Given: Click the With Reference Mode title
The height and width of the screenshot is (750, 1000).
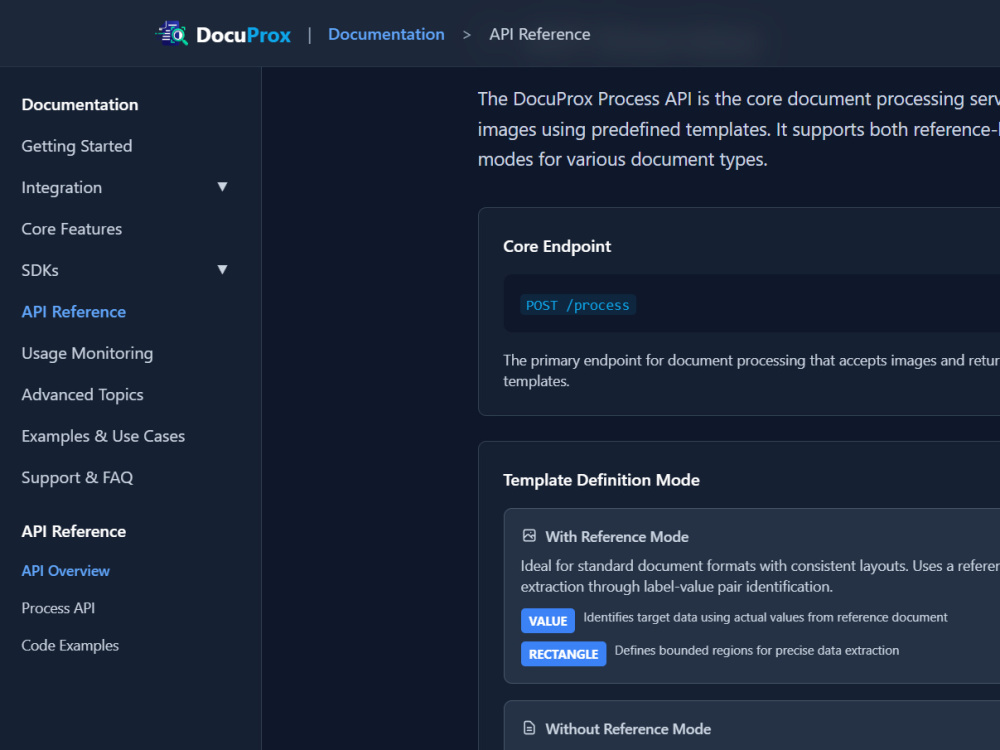Looking at the screenshot, I should coord(616,537).
